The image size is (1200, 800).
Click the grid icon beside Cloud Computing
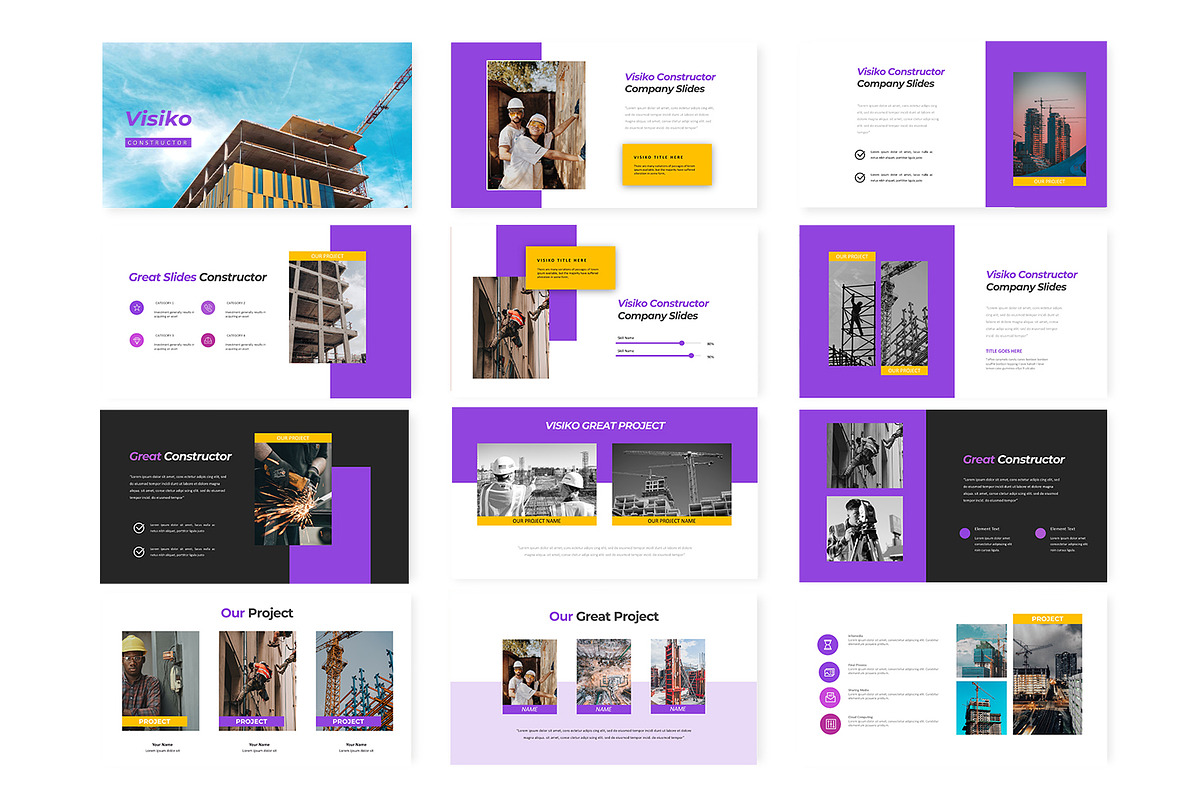(829, 724)
